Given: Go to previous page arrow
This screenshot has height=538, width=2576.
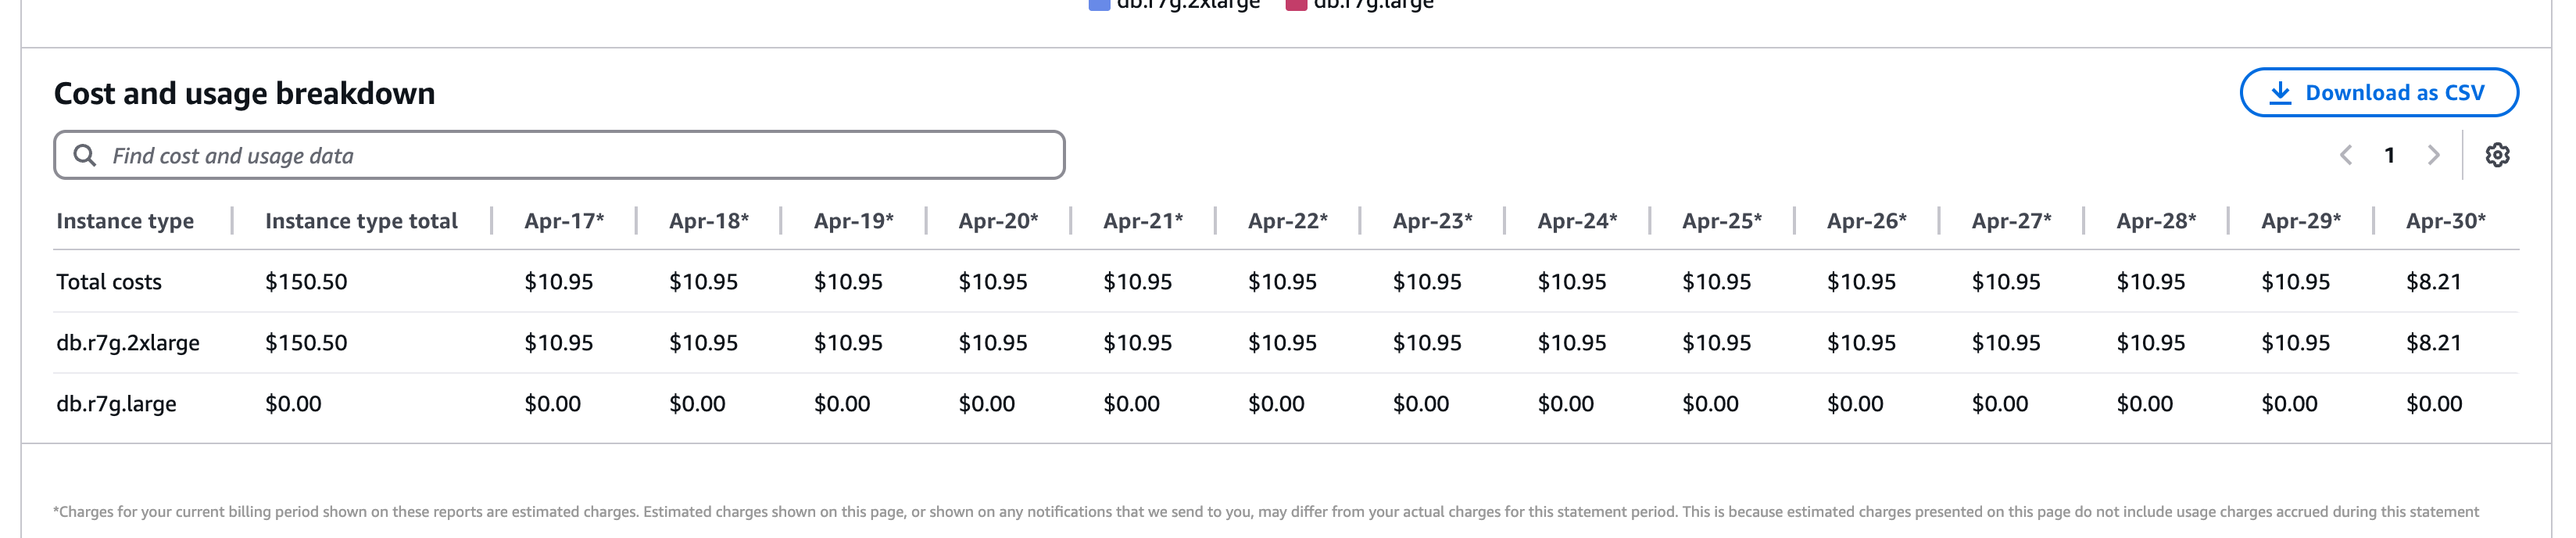Looking at the screenshot, I should (x=2345, y=155).
